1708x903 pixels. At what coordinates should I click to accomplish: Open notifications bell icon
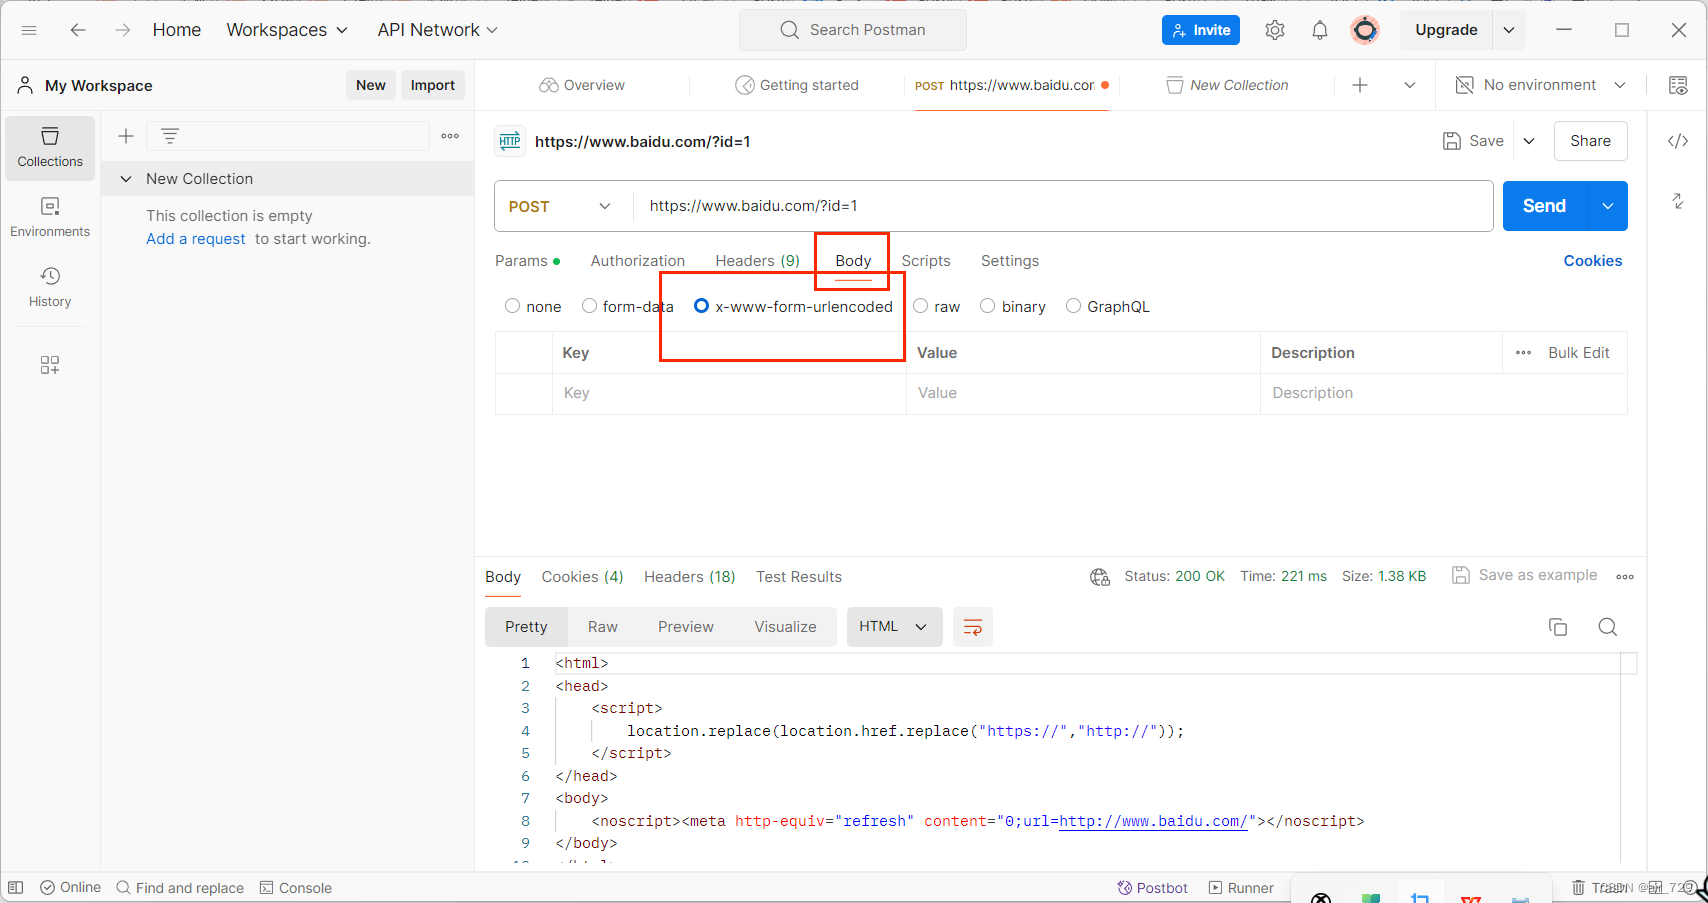[1320, 30]
